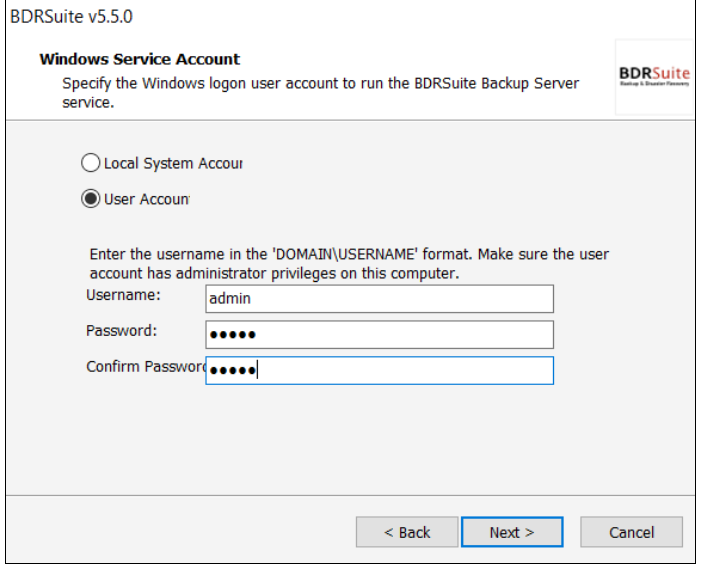Go back with the < Back button
This screenshot has width=702, height=571.
click(407, 532)
